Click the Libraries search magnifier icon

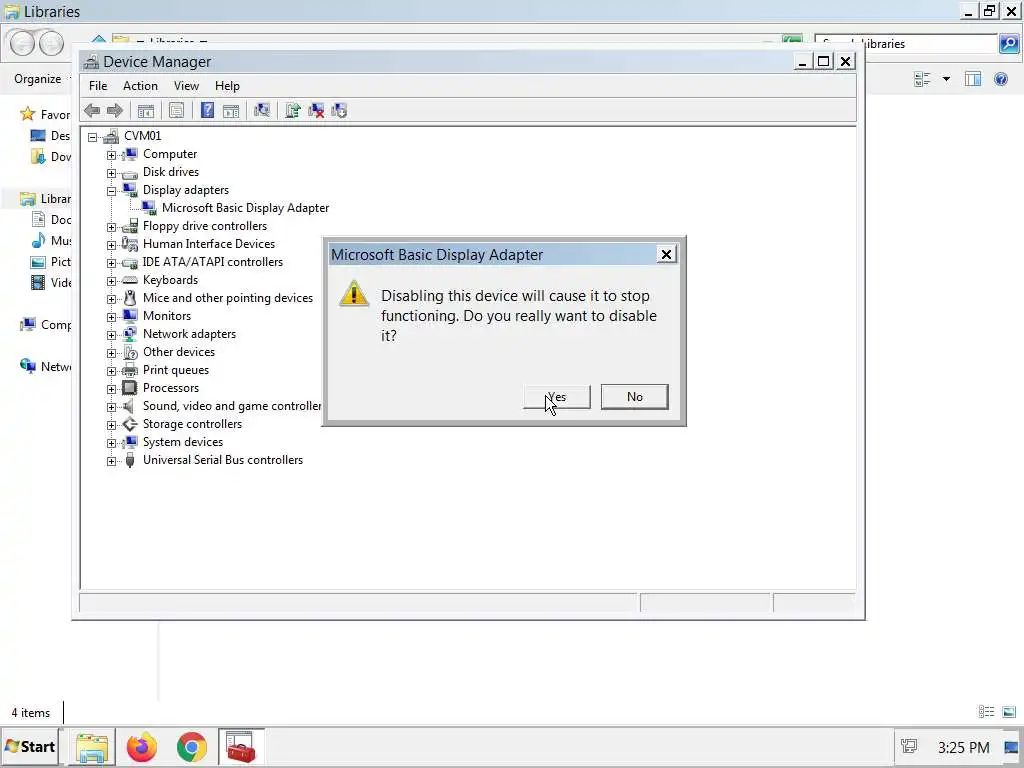point(1009,44)
